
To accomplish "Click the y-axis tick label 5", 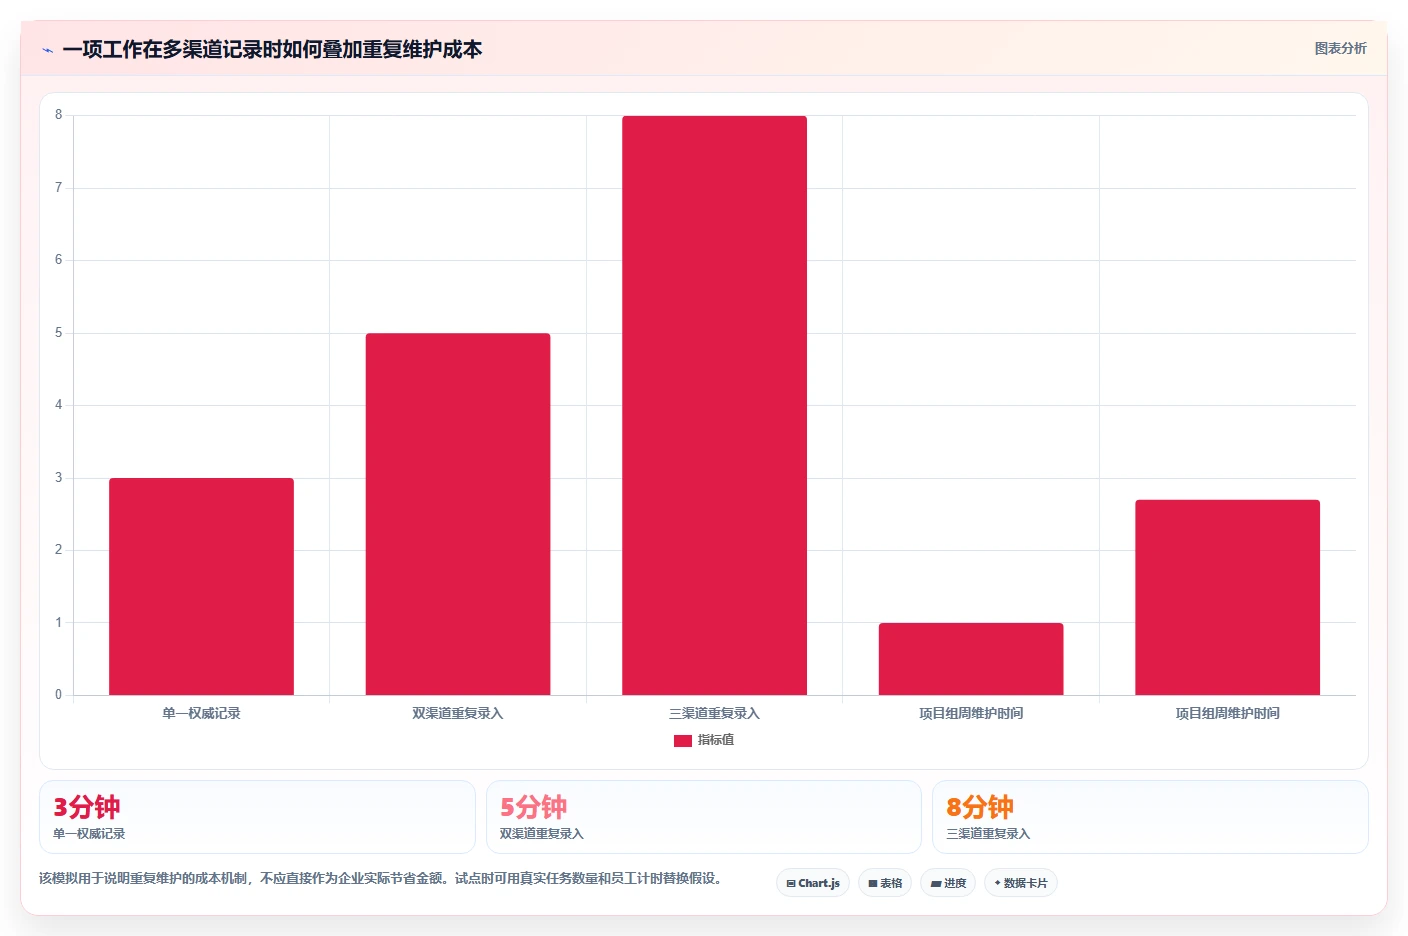I will coord(58,333).
